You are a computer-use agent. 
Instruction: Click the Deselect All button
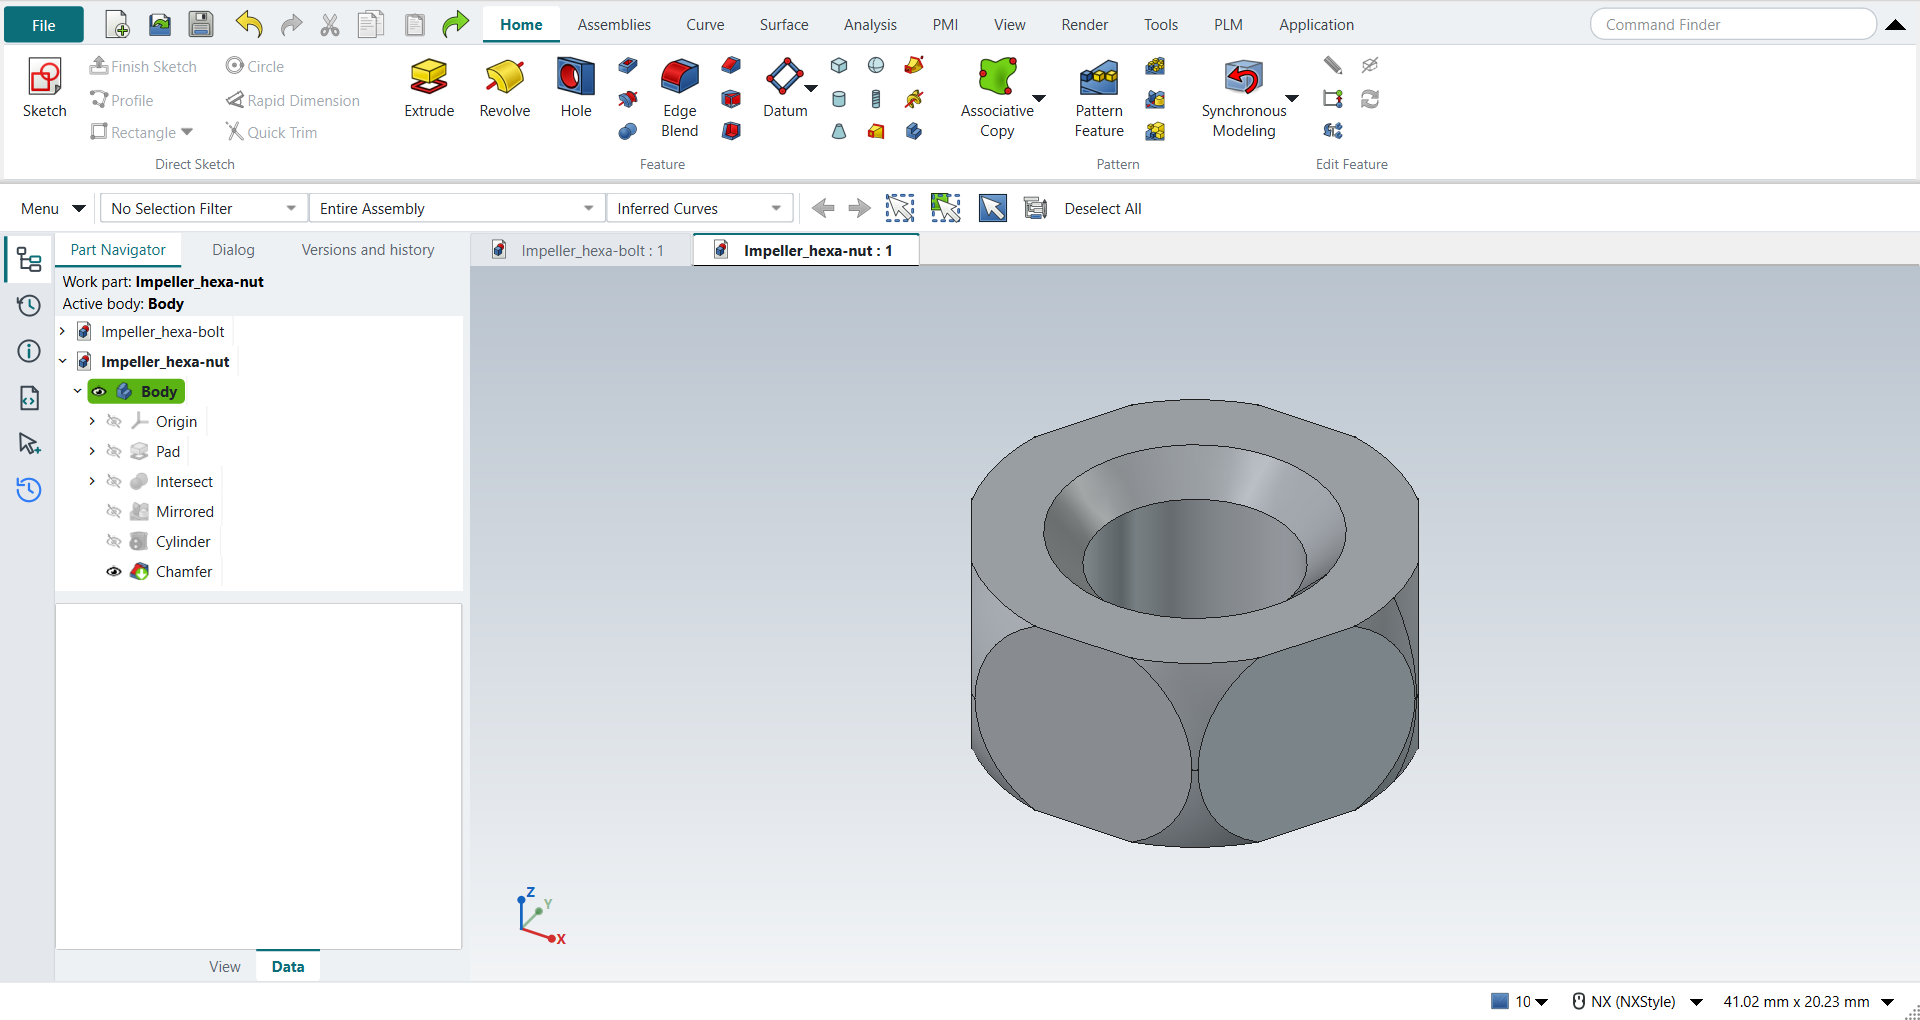point(1103,208)
